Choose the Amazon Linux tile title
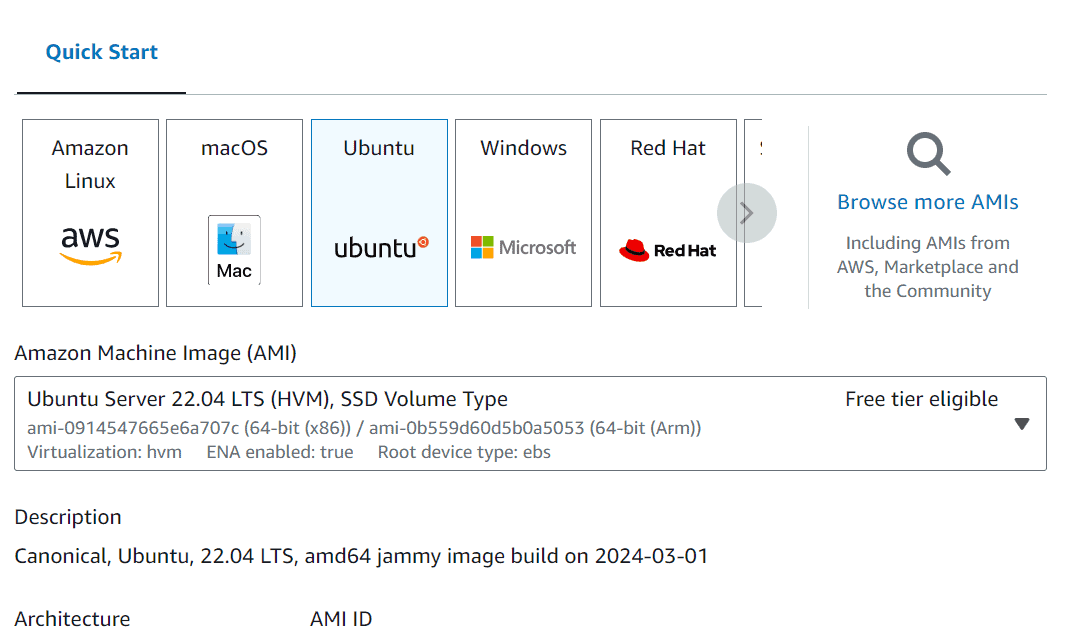This screenshot has width=1070, height=629. pos(90,164)
